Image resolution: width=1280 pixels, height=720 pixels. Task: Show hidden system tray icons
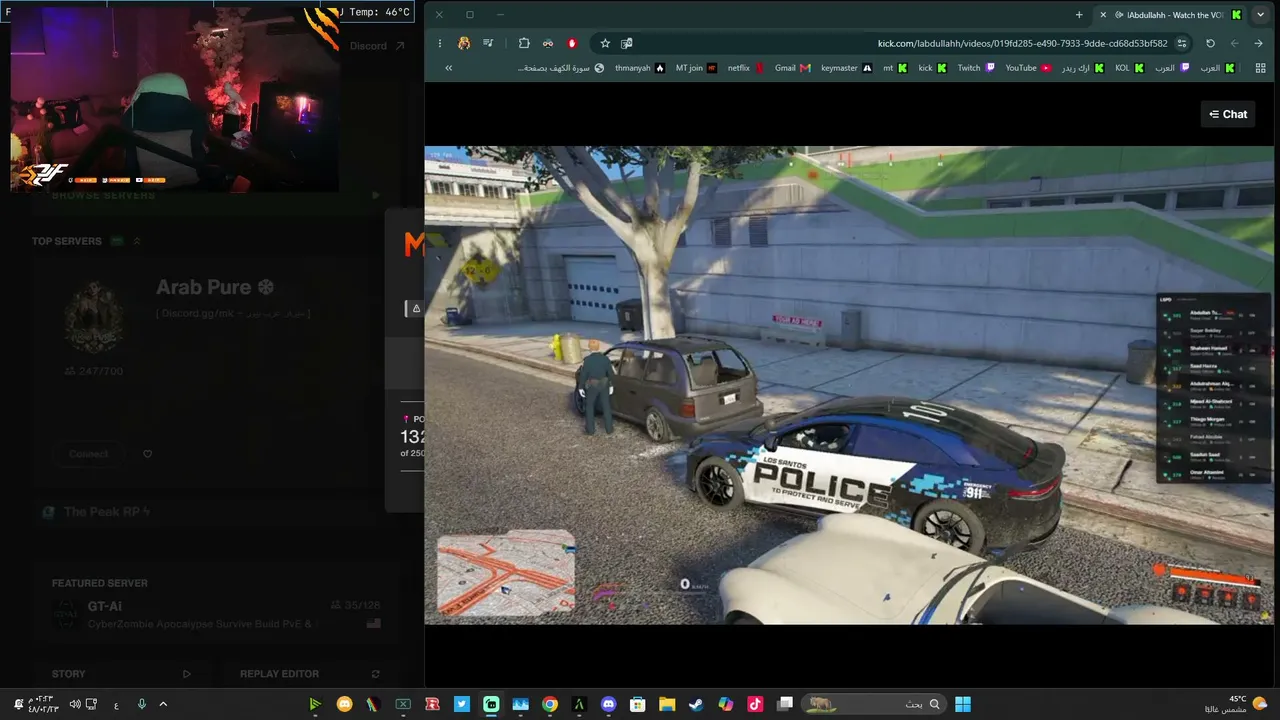(163, 704)
